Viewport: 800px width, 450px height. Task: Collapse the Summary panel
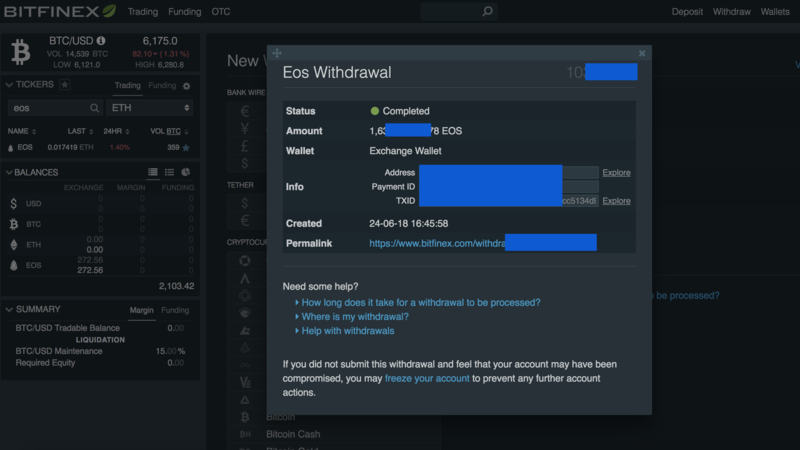tap(9, 310)
